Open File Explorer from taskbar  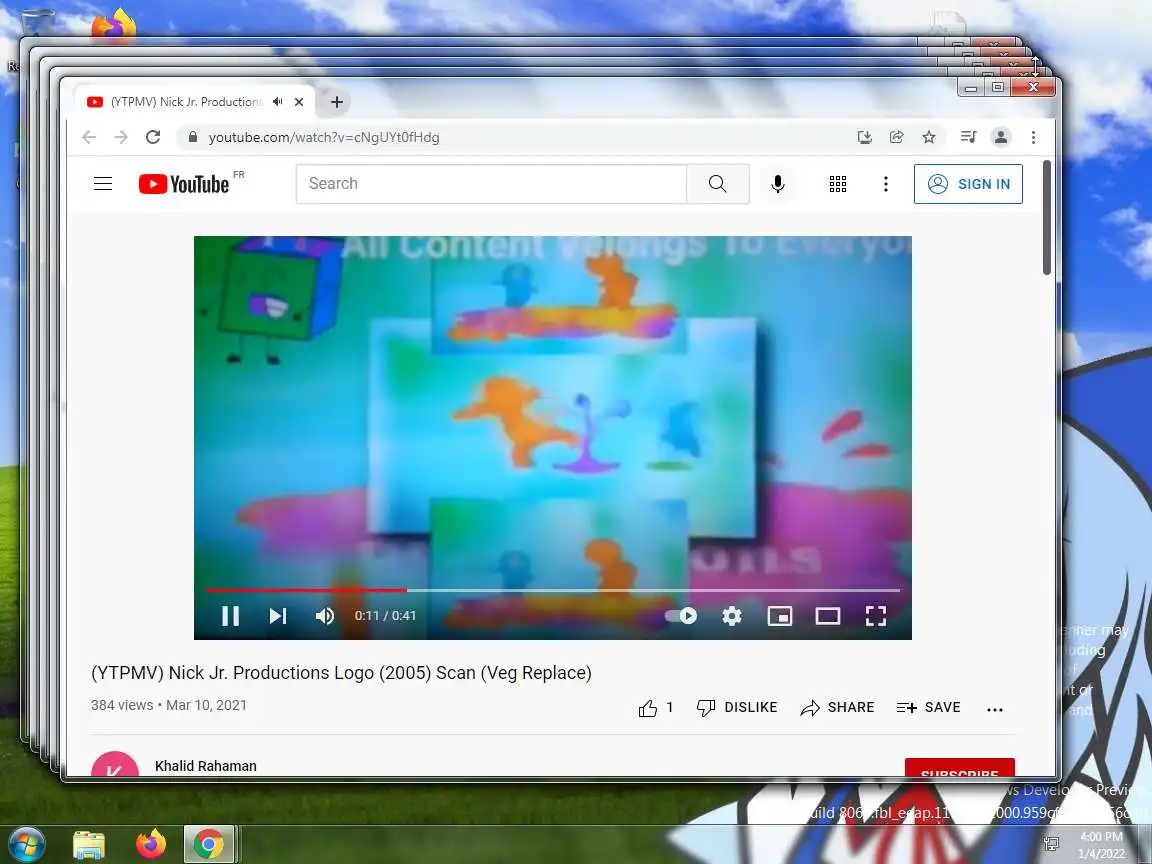(x=89, y=844)
